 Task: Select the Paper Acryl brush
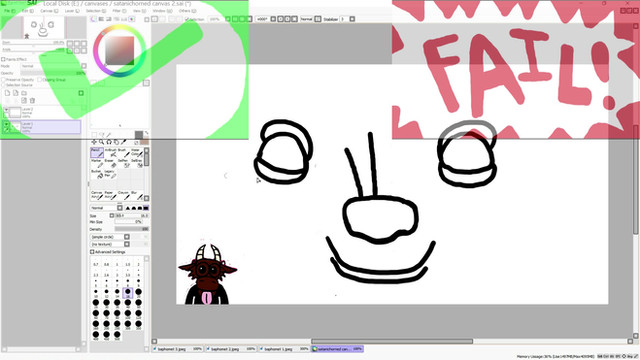(110, 195)
